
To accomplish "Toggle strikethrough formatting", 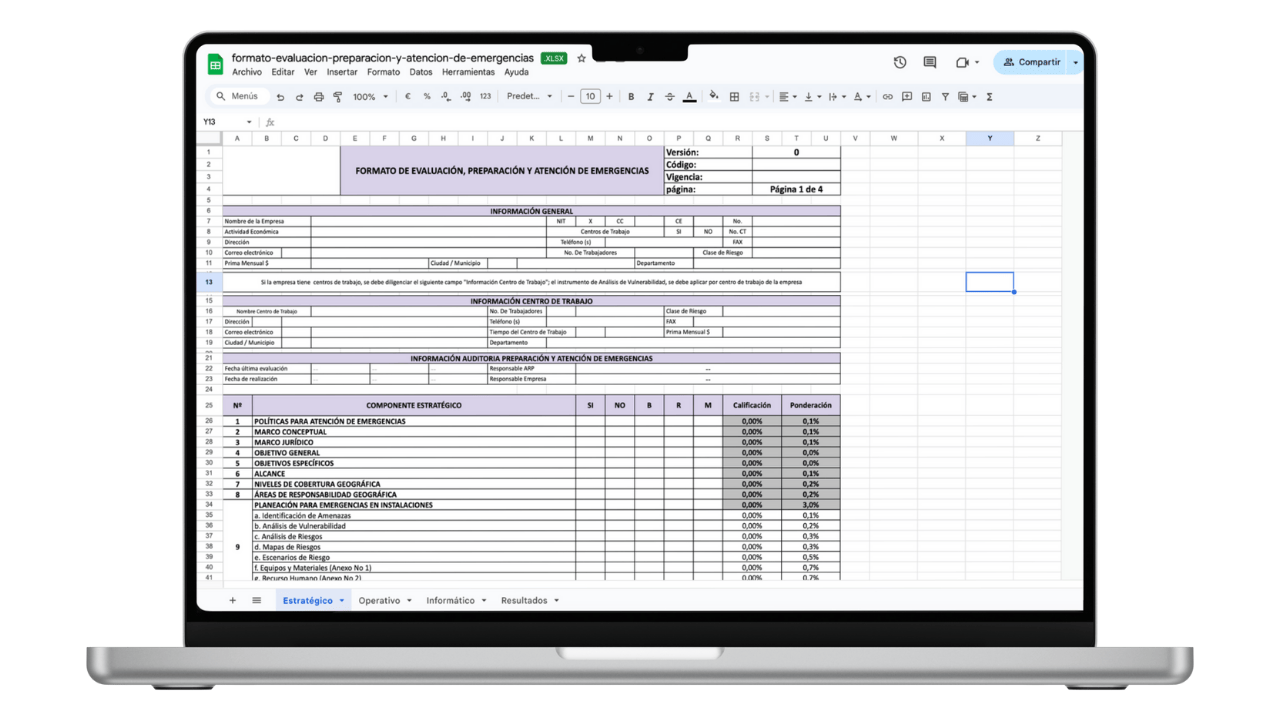I will (669, 96).
